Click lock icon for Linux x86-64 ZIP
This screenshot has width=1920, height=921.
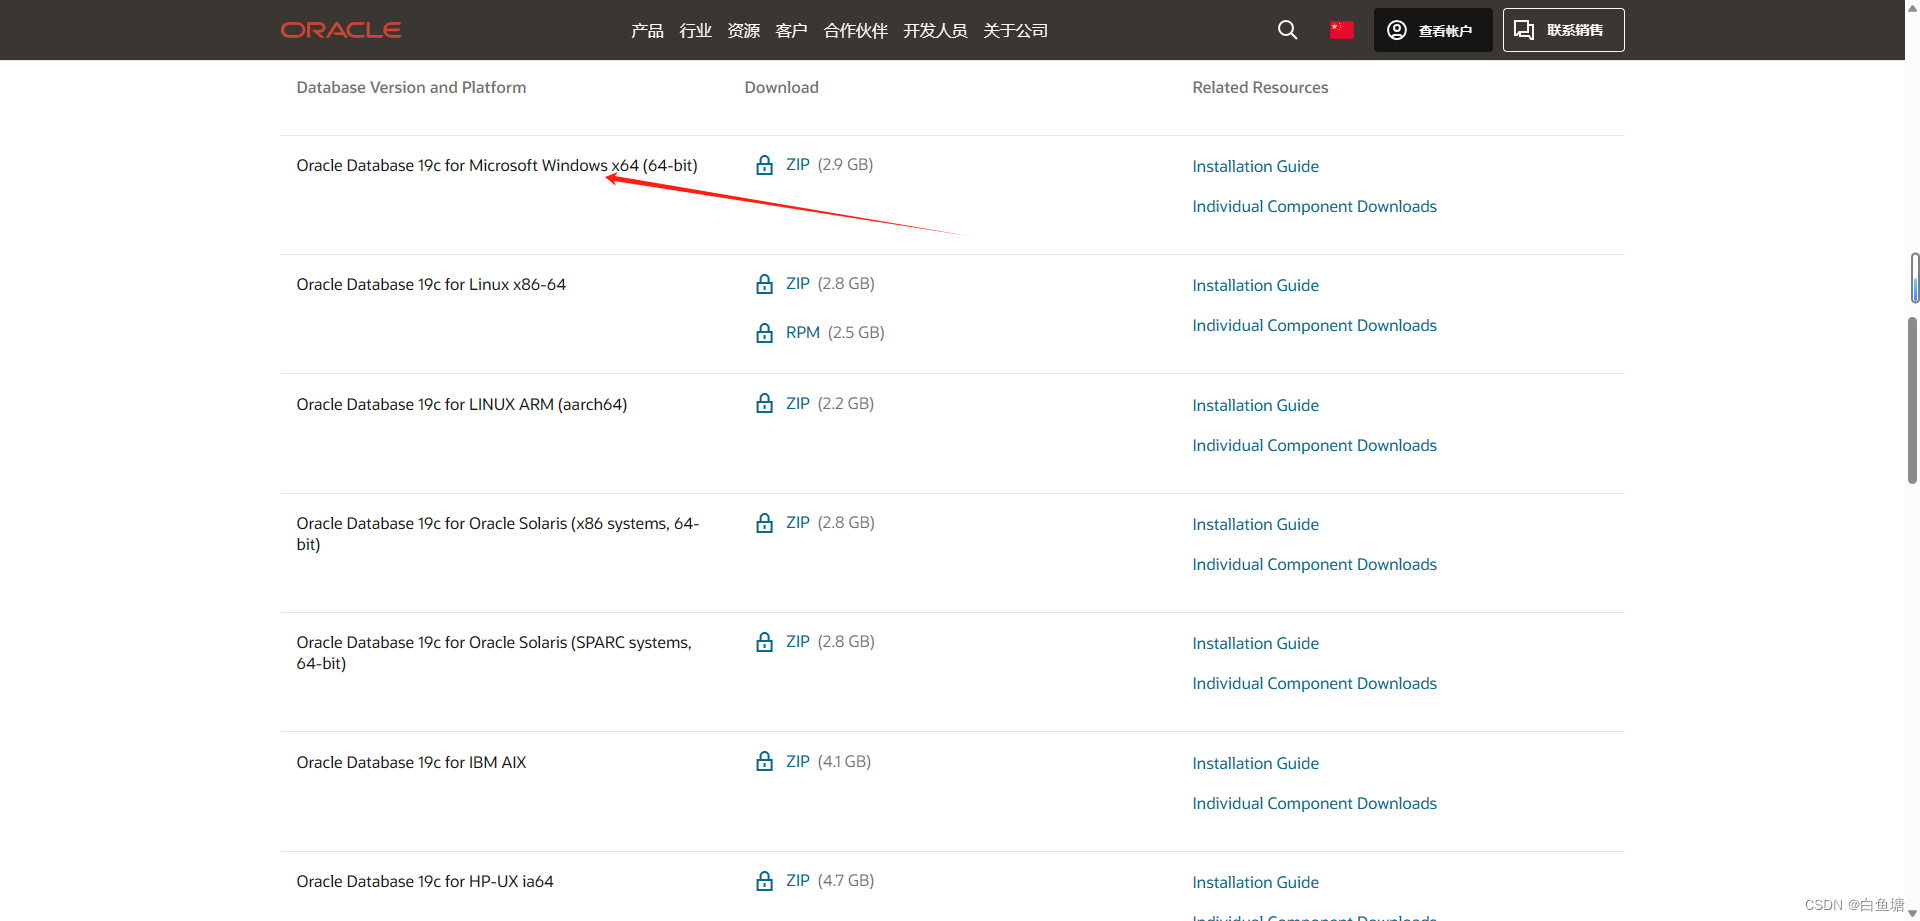[764, 284]
